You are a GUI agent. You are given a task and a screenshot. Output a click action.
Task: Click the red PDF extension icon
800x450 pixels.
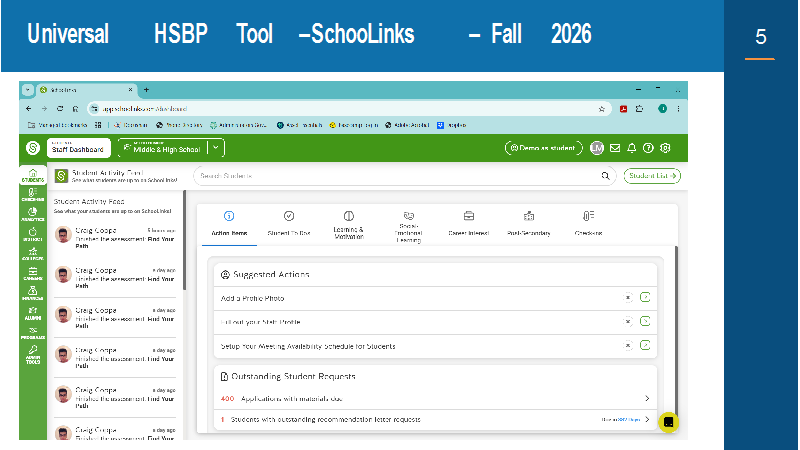coord(623,109)
